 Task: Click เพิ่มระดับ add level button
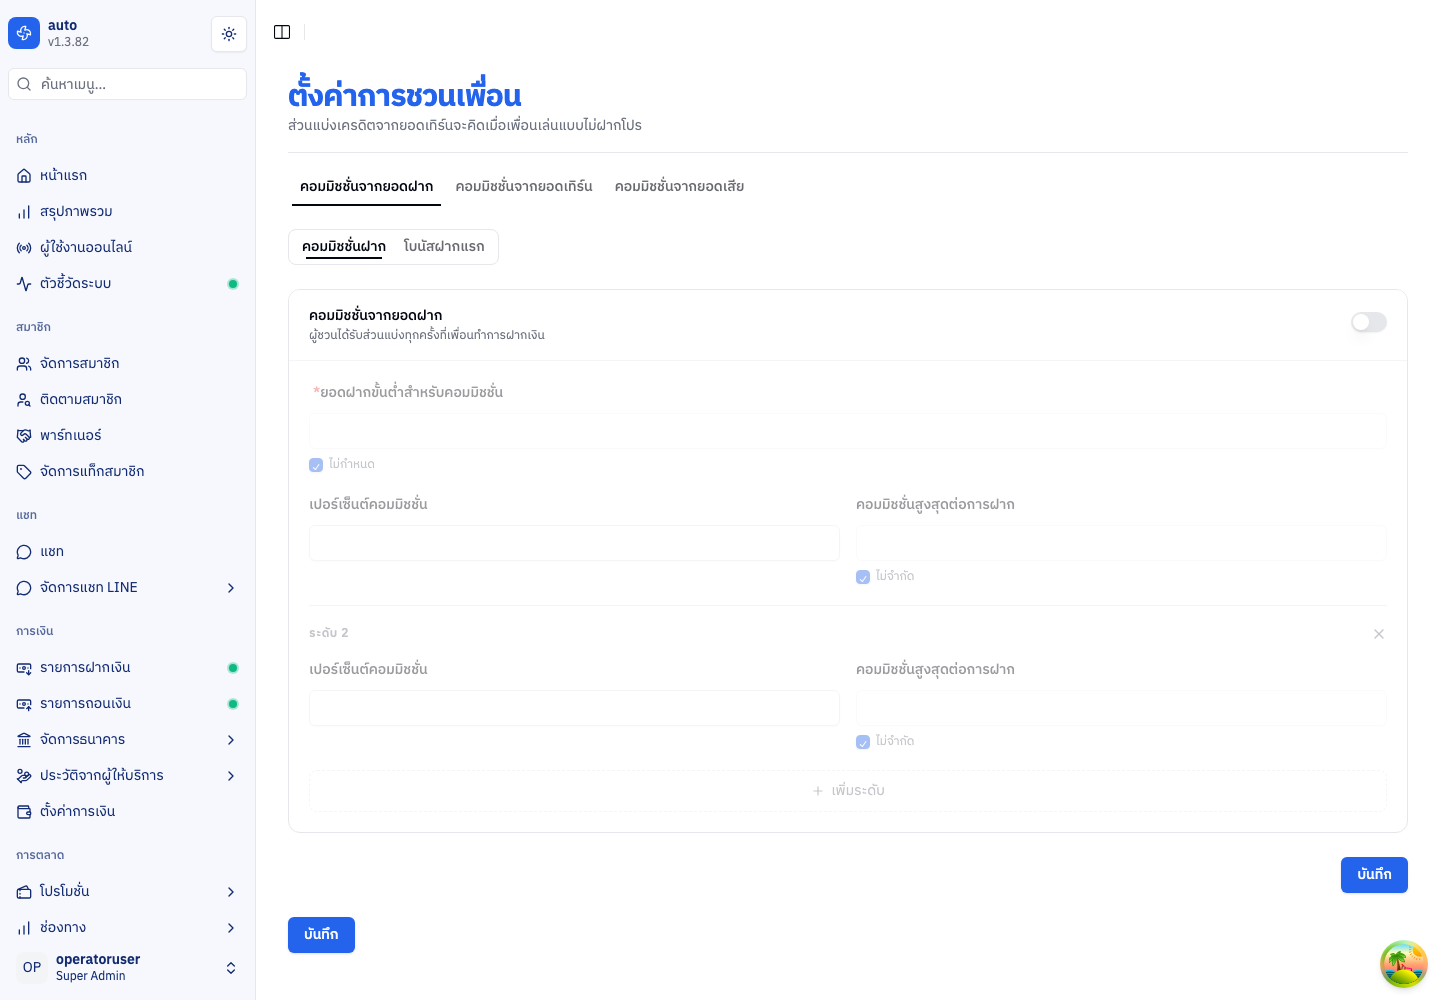(x=848, y=791)
